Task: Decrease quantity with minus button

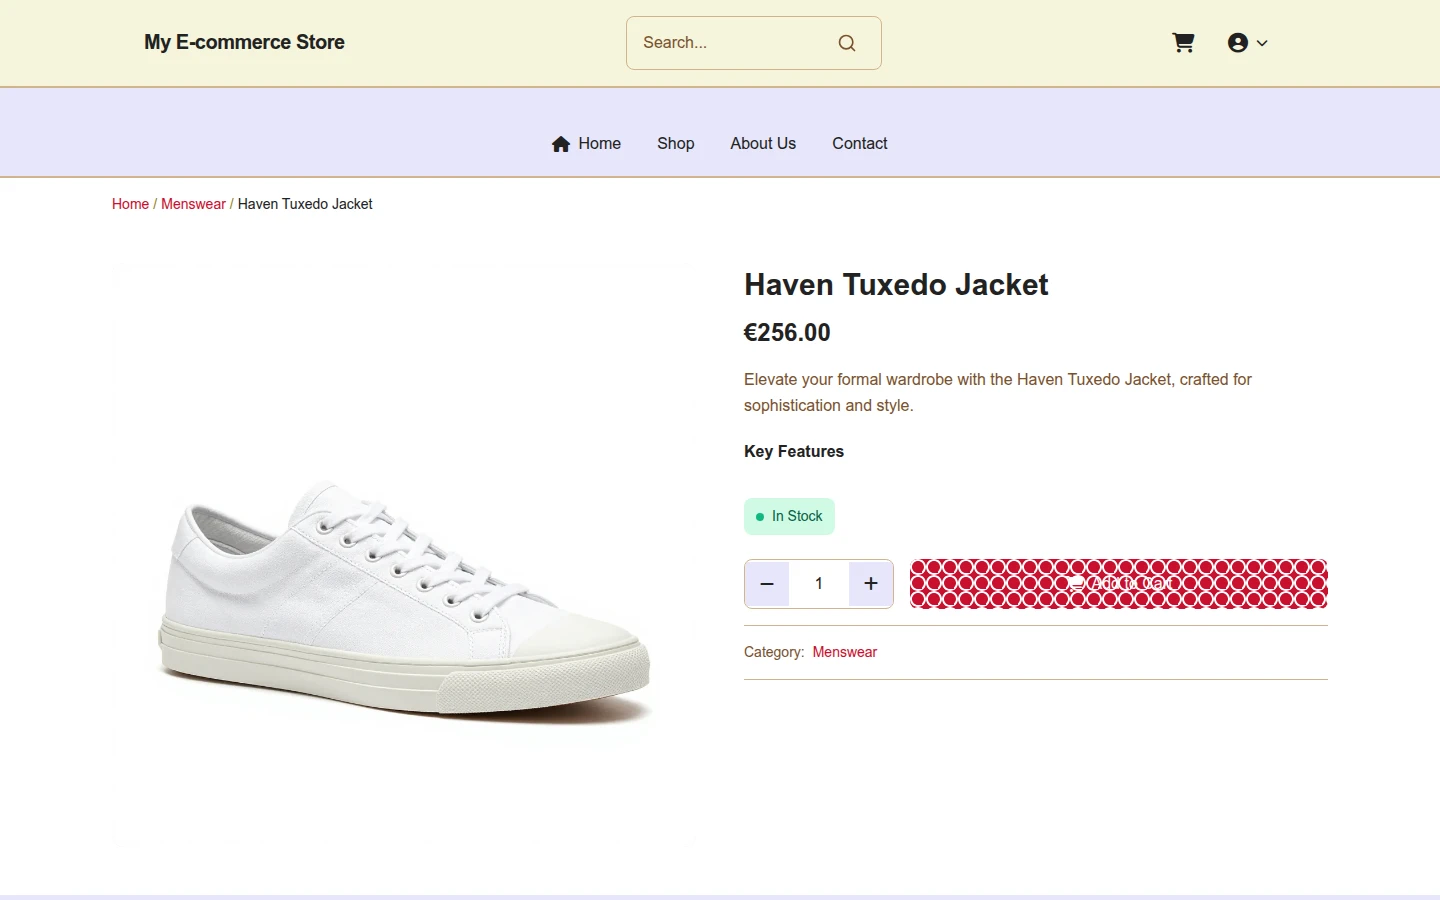Action: (x=767, y=584)
